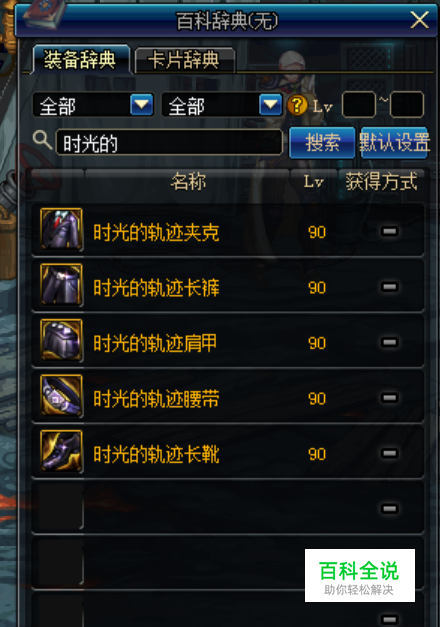Viewport: 440px width, 627px height.
Task: Click the 搜索 search button
Action: [322, 142]
